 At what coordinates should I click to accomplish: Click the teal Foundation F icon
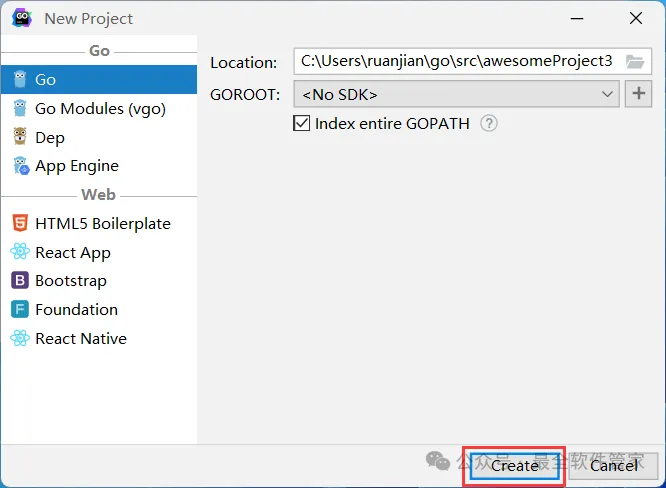20,309
